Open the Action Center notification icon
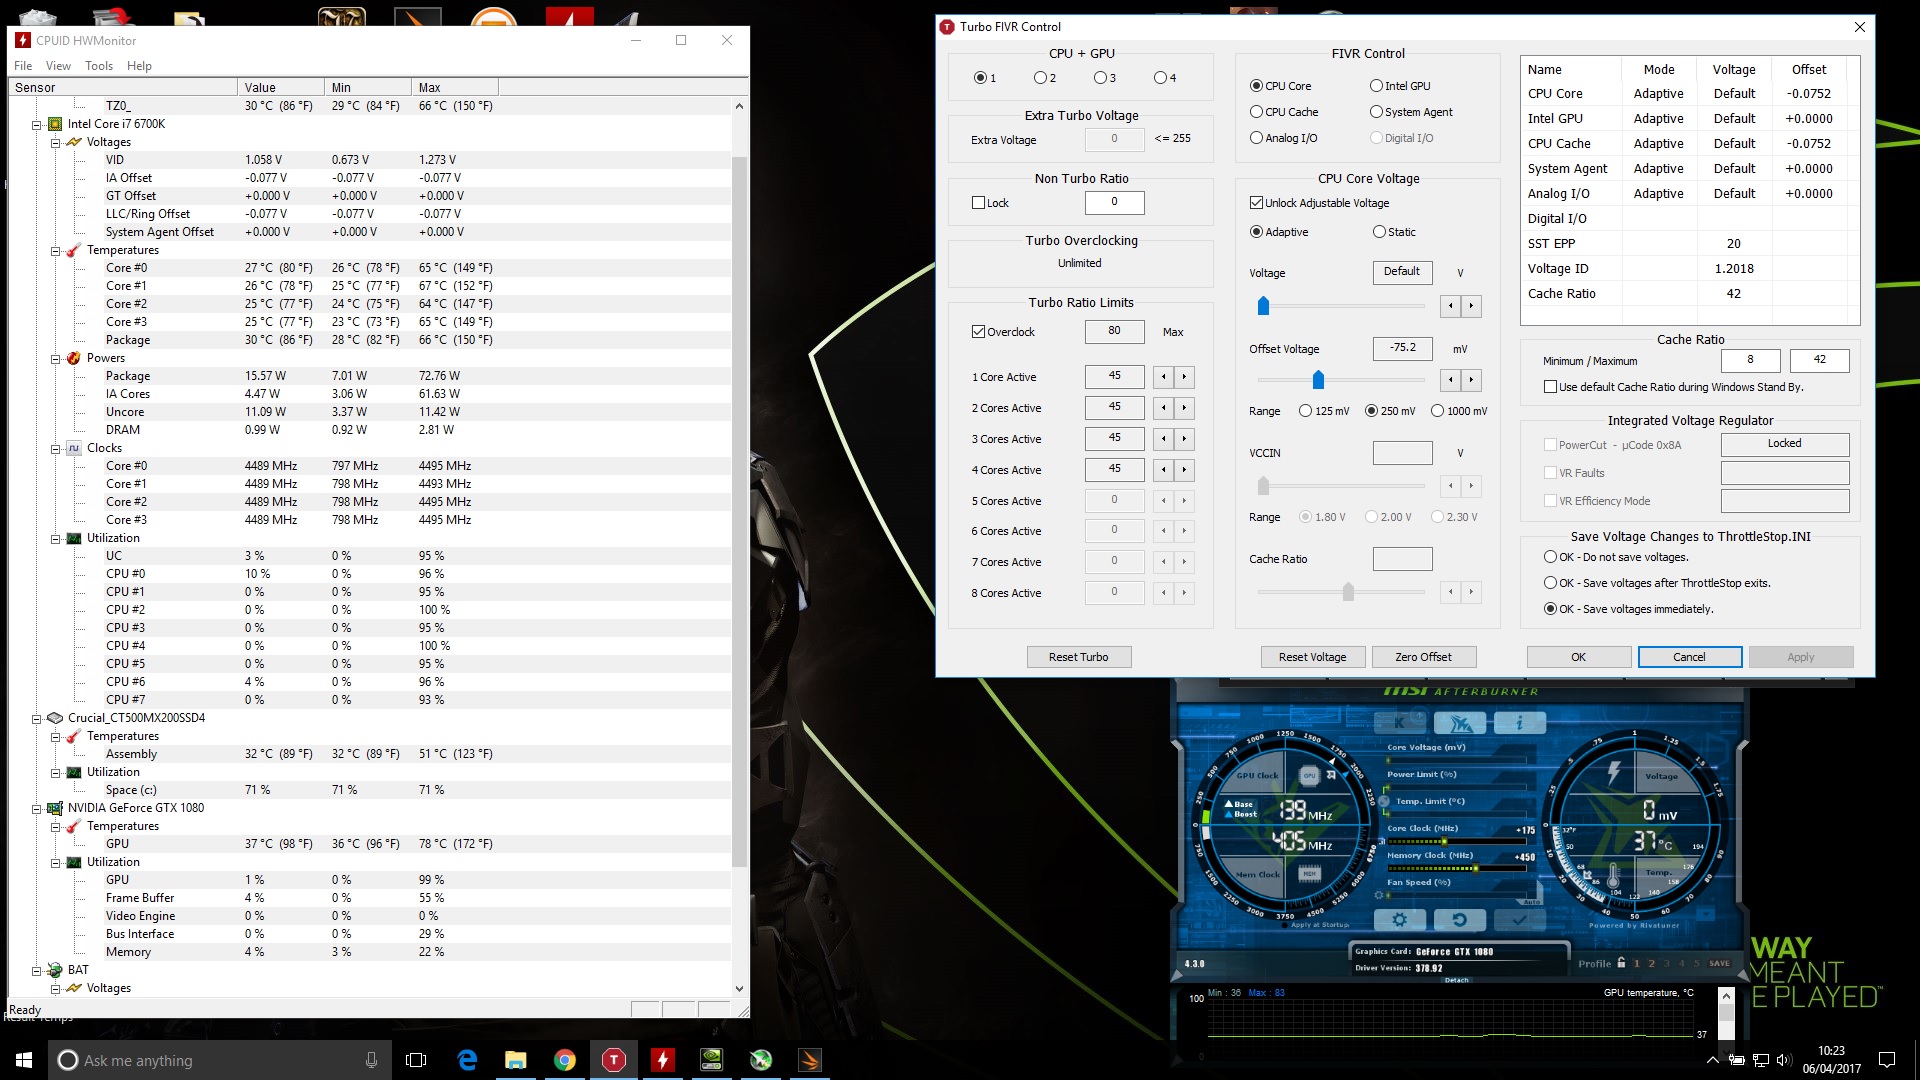 [x=1887, y=1060]
